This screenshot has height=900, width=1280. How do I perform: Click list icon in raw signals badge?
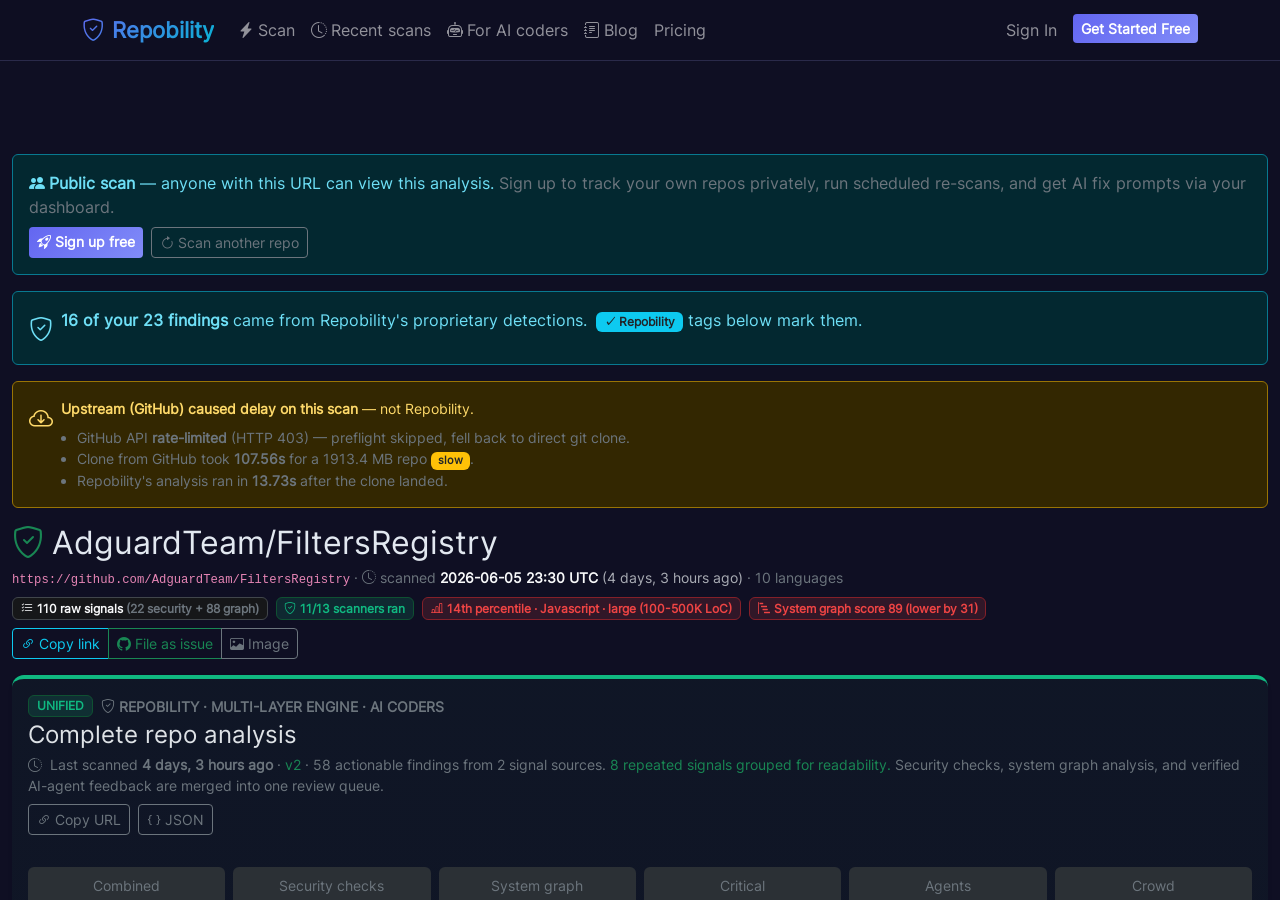point(27,608)
